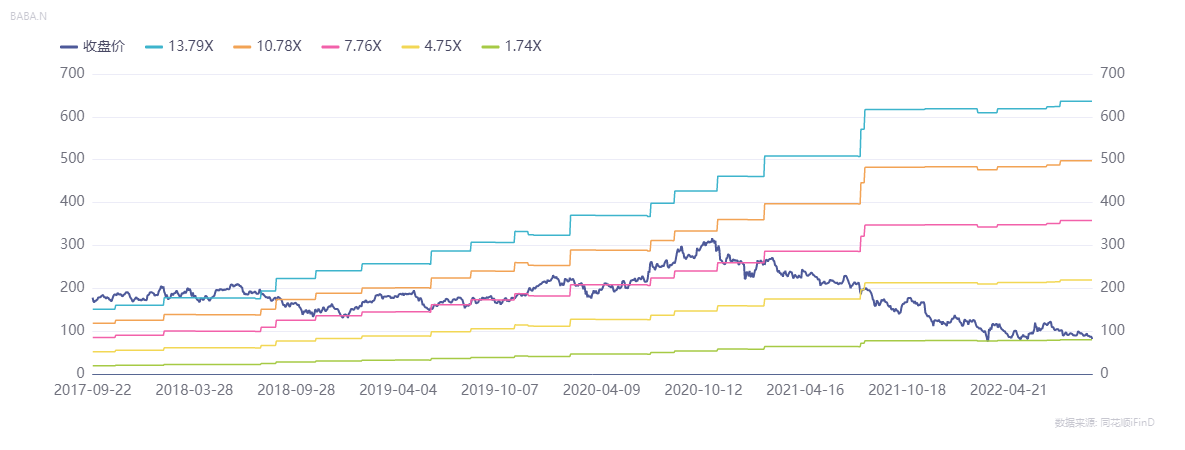Viewport: 1185px width, 450px height.
Task: Click the 2019-04-04 x-axis label
Action: 398,390
